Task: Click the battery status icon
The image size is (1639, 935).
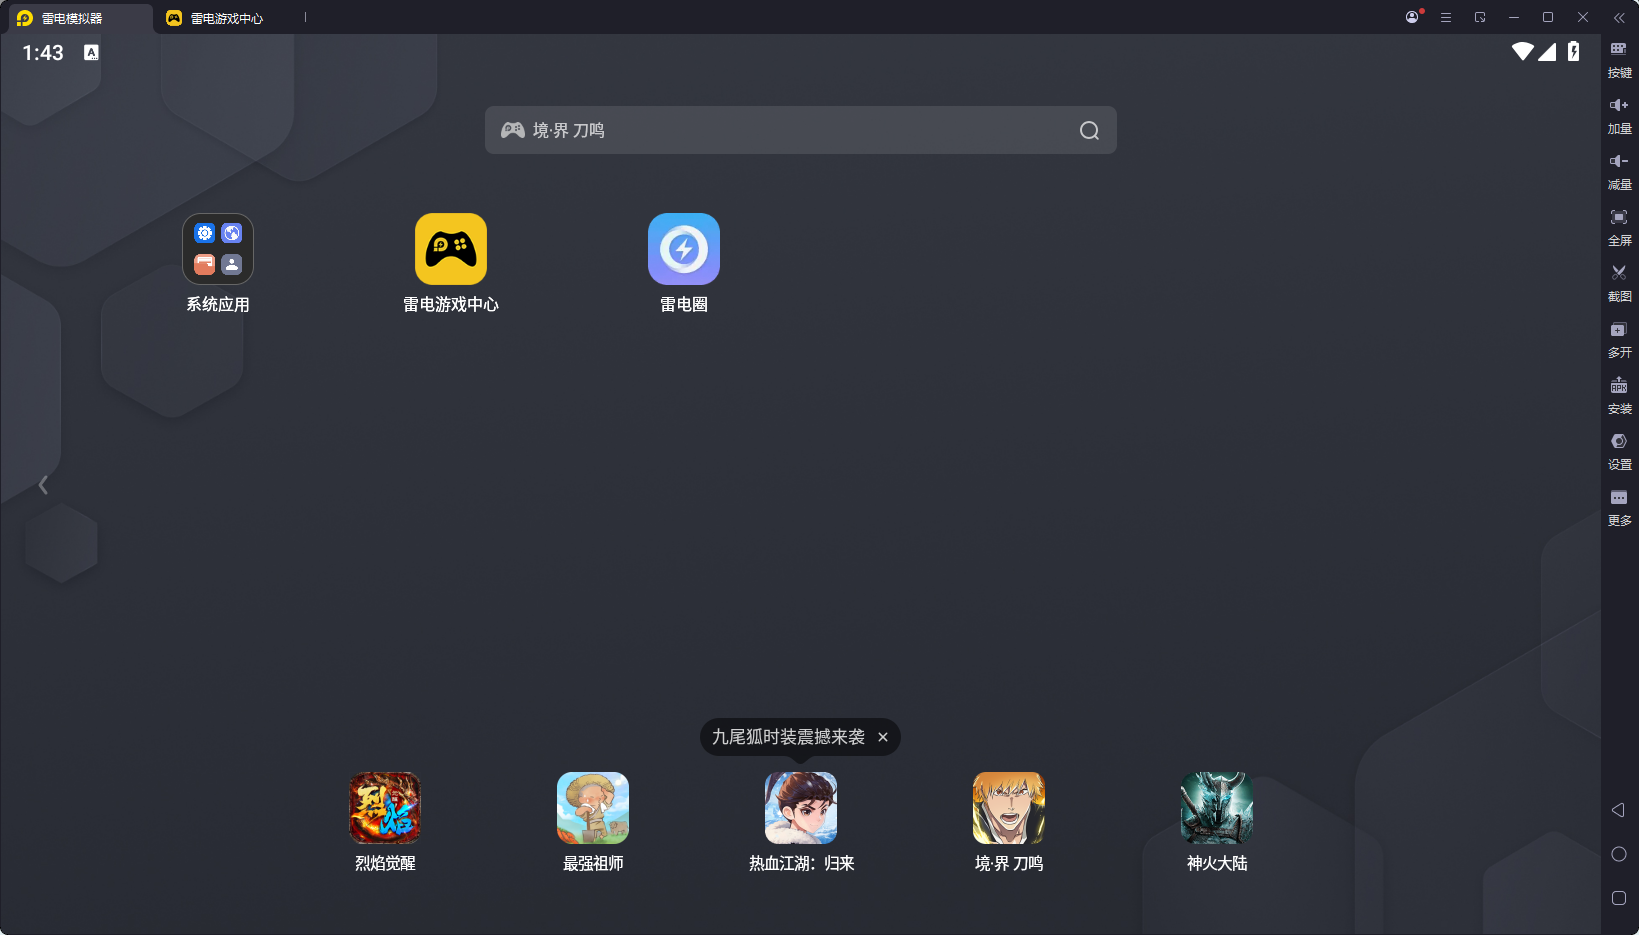Action: pyautogui.click(x=1574, y=51)
